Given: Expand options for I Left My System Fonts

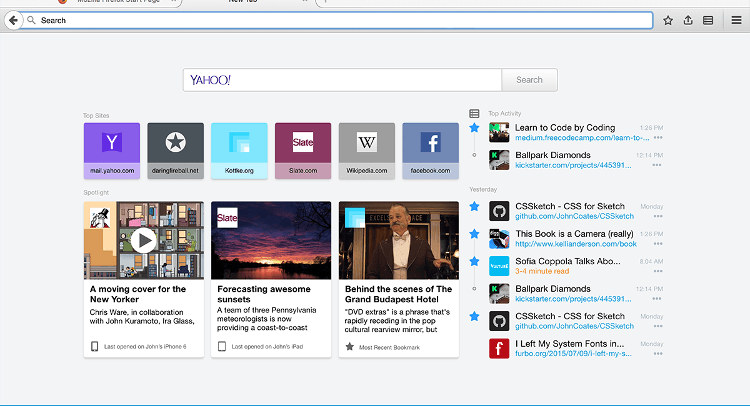Looking at the screenshot, I should (657, 353).
